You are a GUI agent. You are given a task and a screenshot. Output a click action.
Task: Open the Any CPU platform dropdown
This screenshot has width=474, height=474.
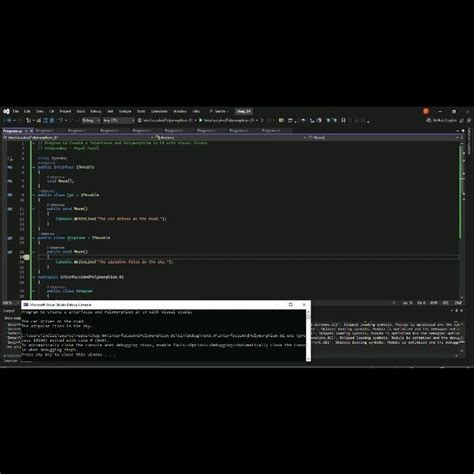coord(118,120)
